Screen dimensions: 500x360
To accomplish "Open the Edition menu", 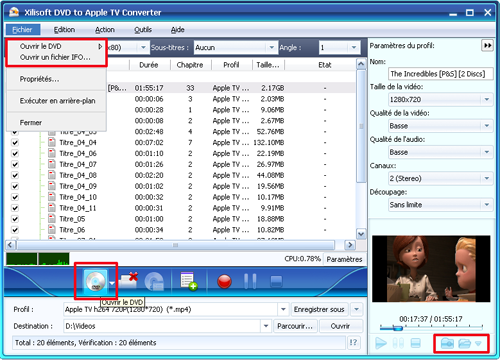I will tap(64, 30).
